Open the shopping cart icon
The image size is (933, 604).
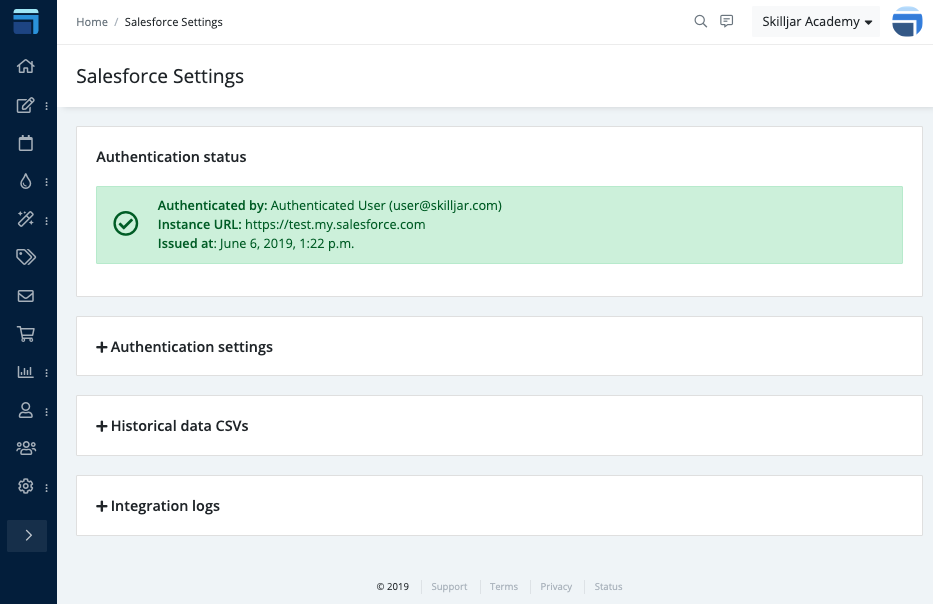click(x=26, y=334)
